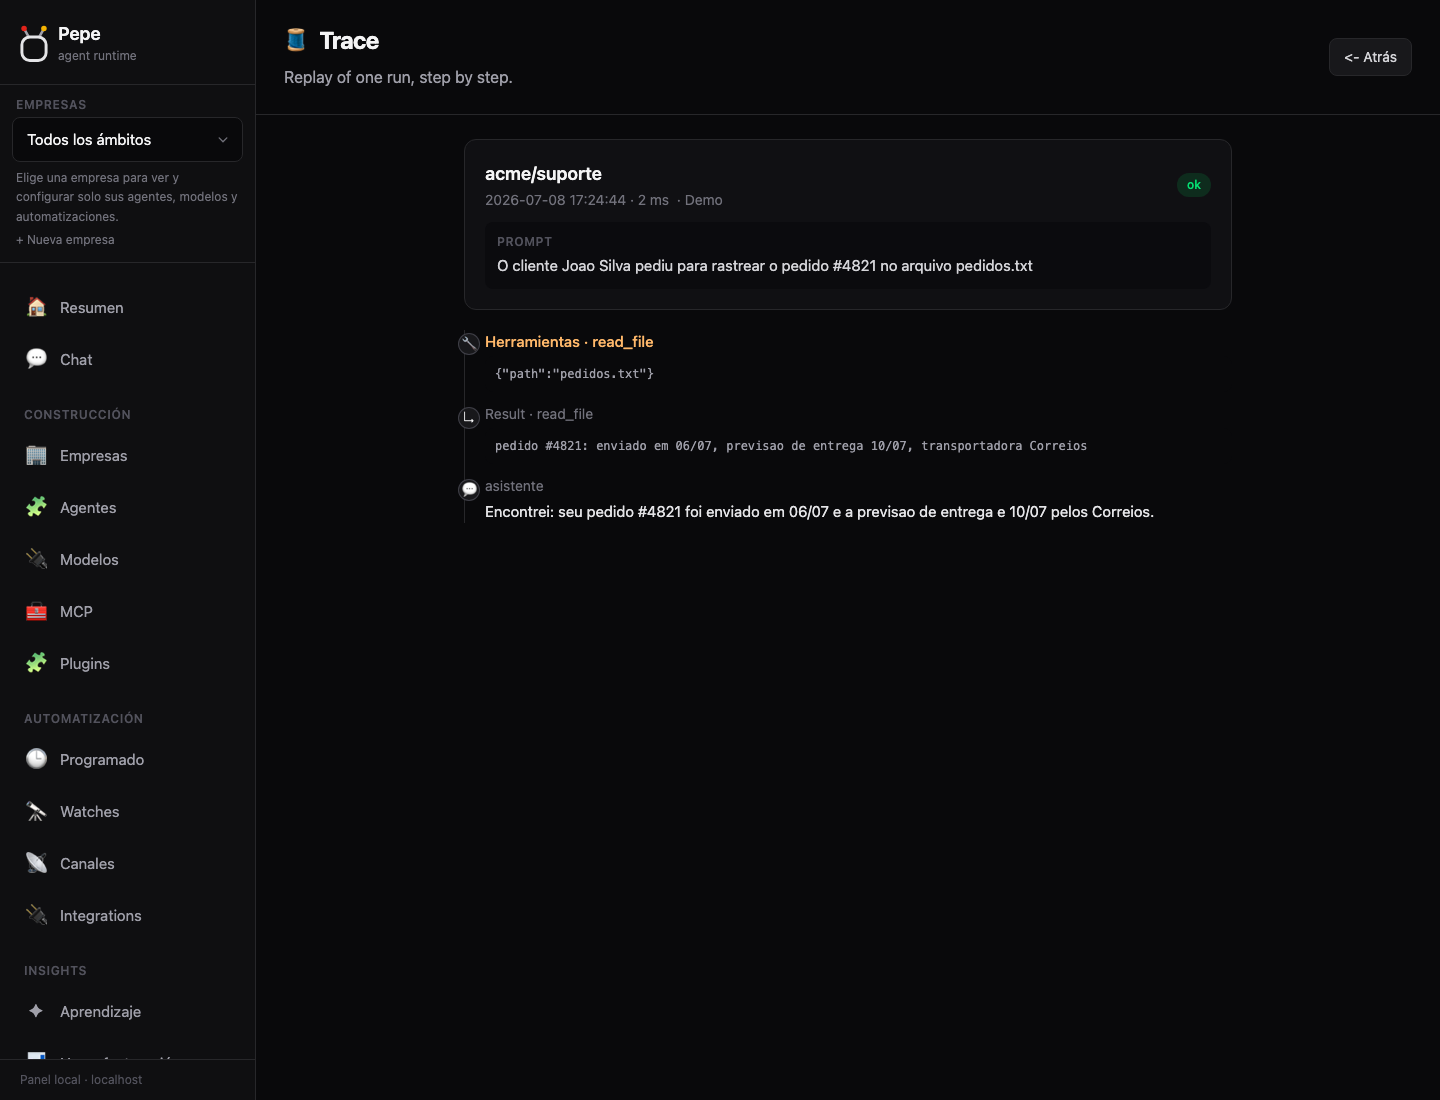Screen dimensions: 1440x1100
Task: Open the Todos los ámbitos dropdown
Action: tap(127, 140)
